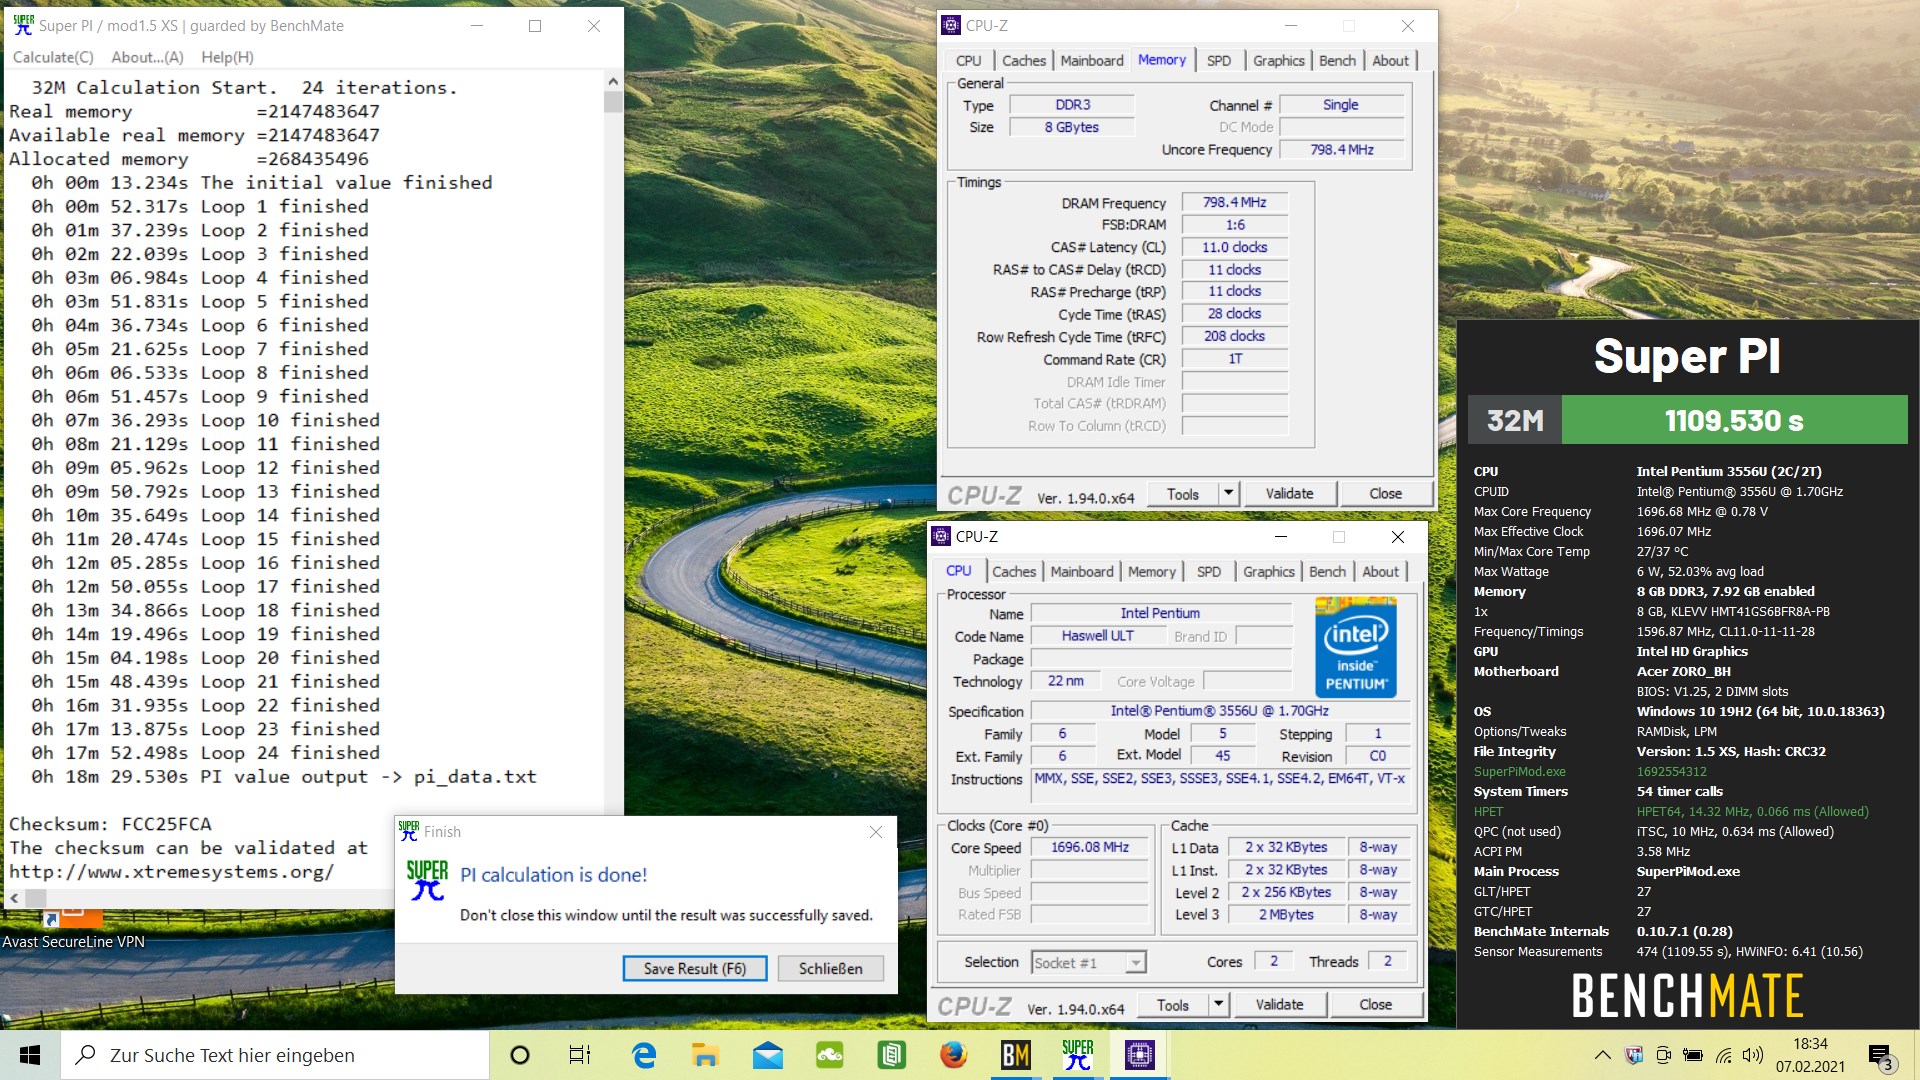Screen dimensions: 1920x1080
Task: Click the Super PI icon in Finish dialog
Action: pos(427,881)
